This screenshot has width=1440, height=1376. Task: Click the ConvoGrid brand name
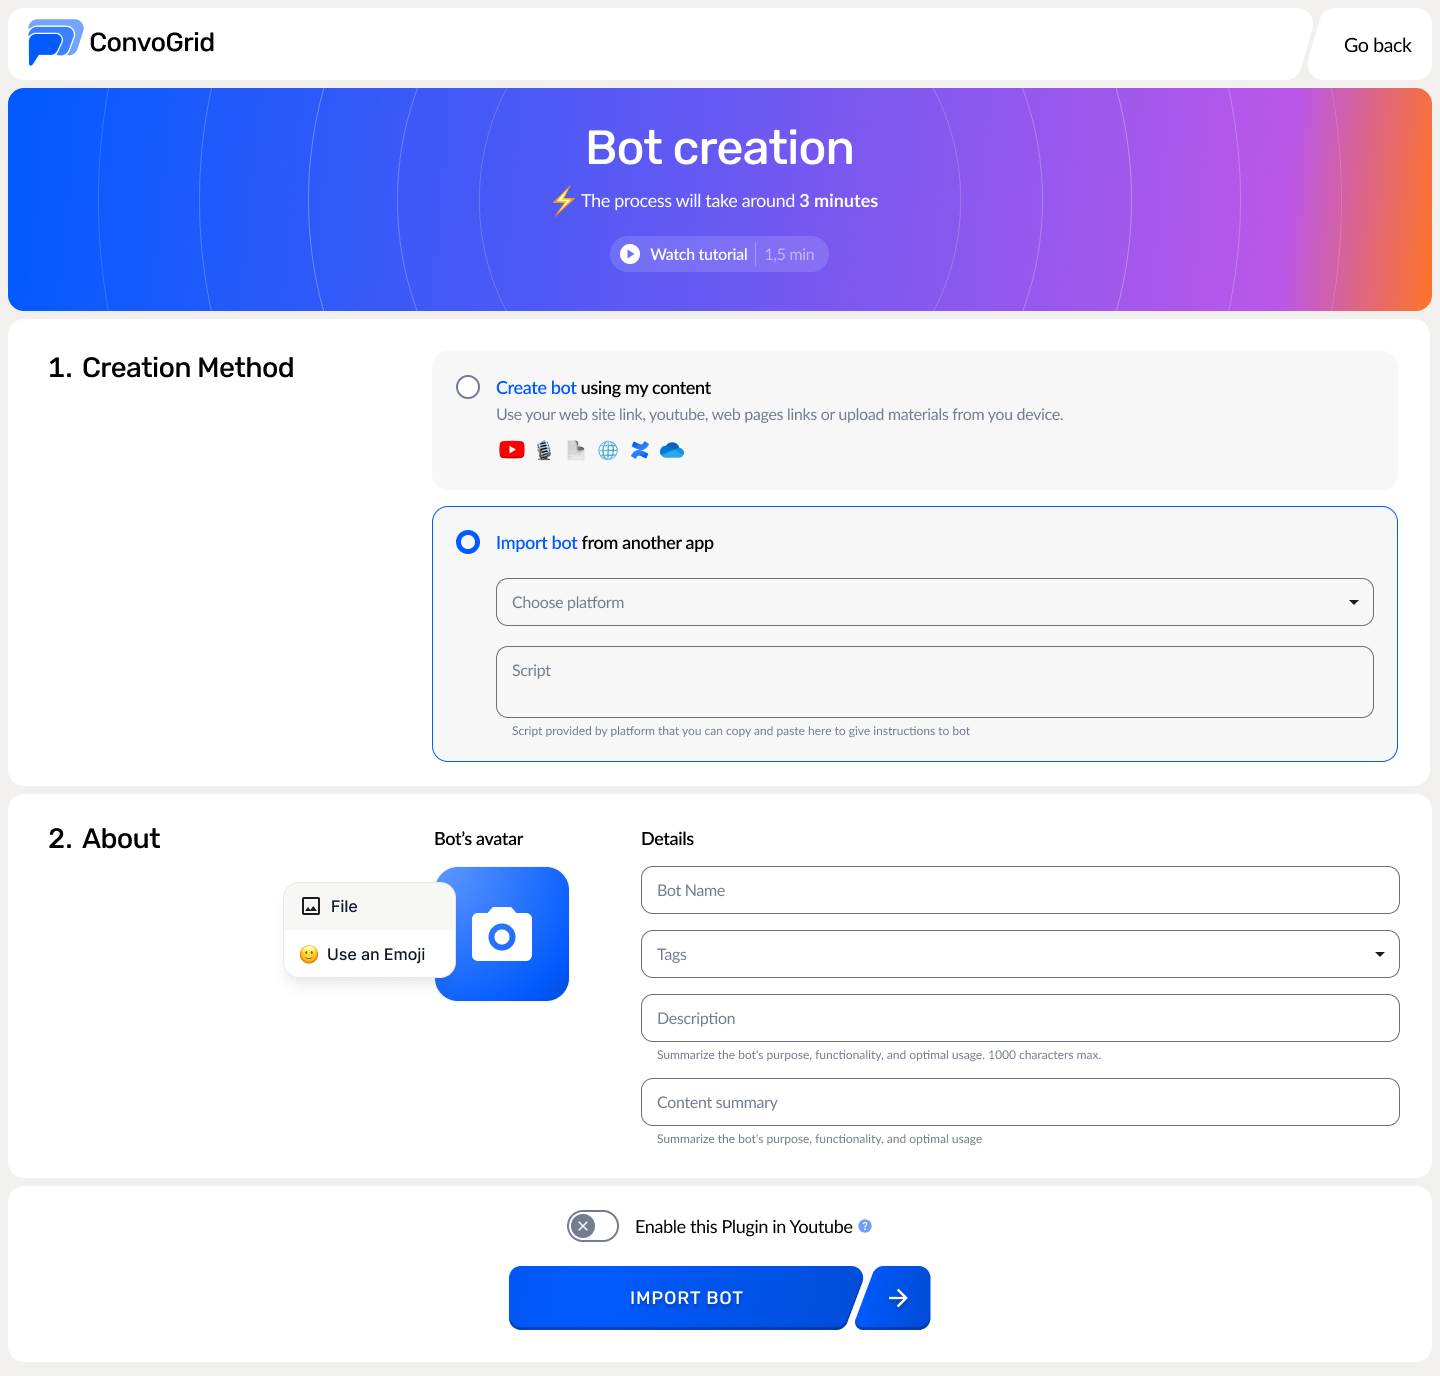152,42
